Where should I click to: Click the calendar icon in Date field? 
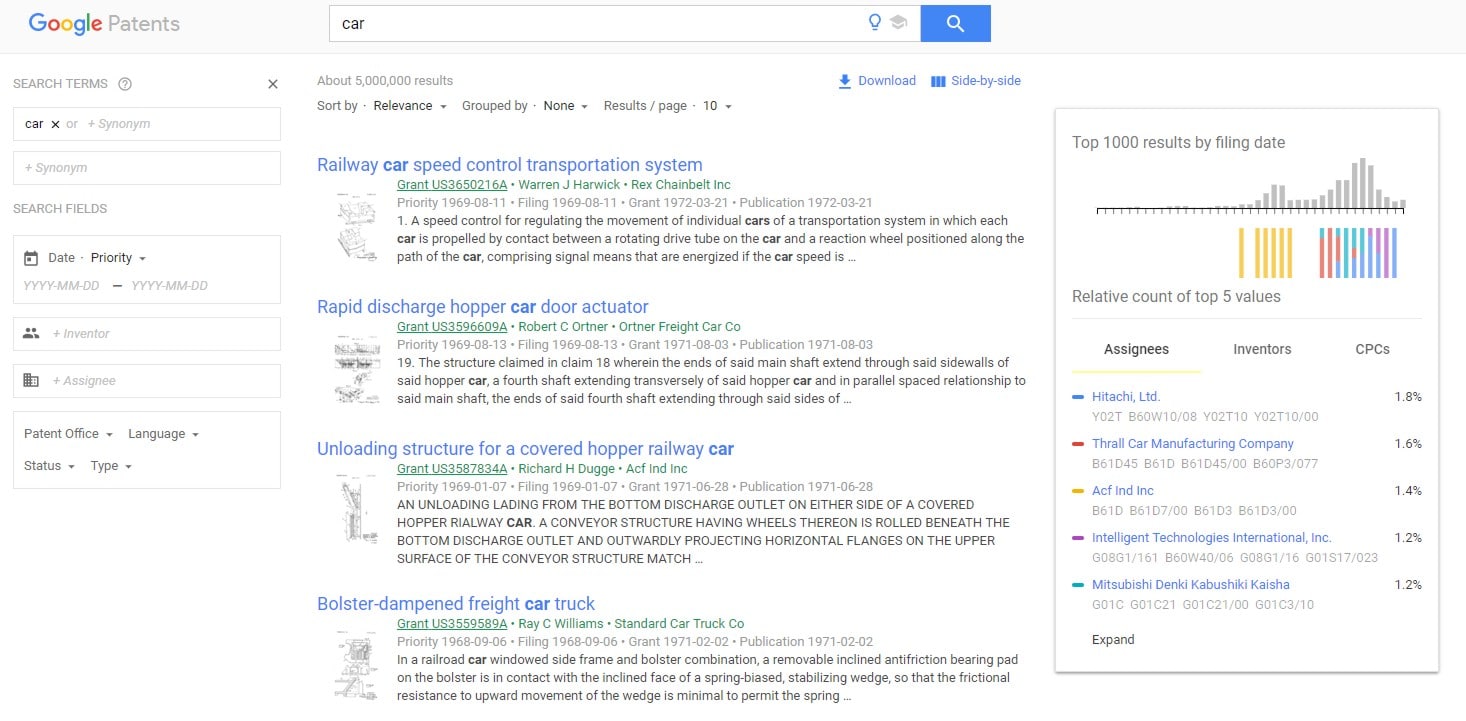31,258
